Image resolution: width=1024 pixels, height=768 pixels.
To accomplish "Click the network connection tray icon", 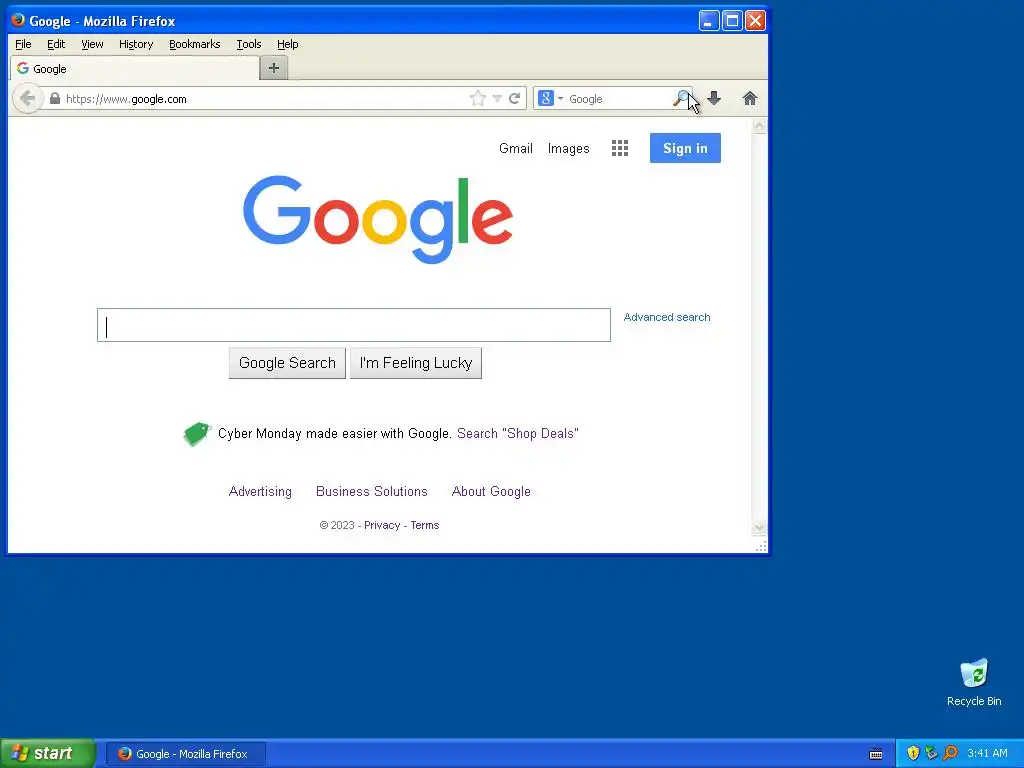I will coord(931,754).
